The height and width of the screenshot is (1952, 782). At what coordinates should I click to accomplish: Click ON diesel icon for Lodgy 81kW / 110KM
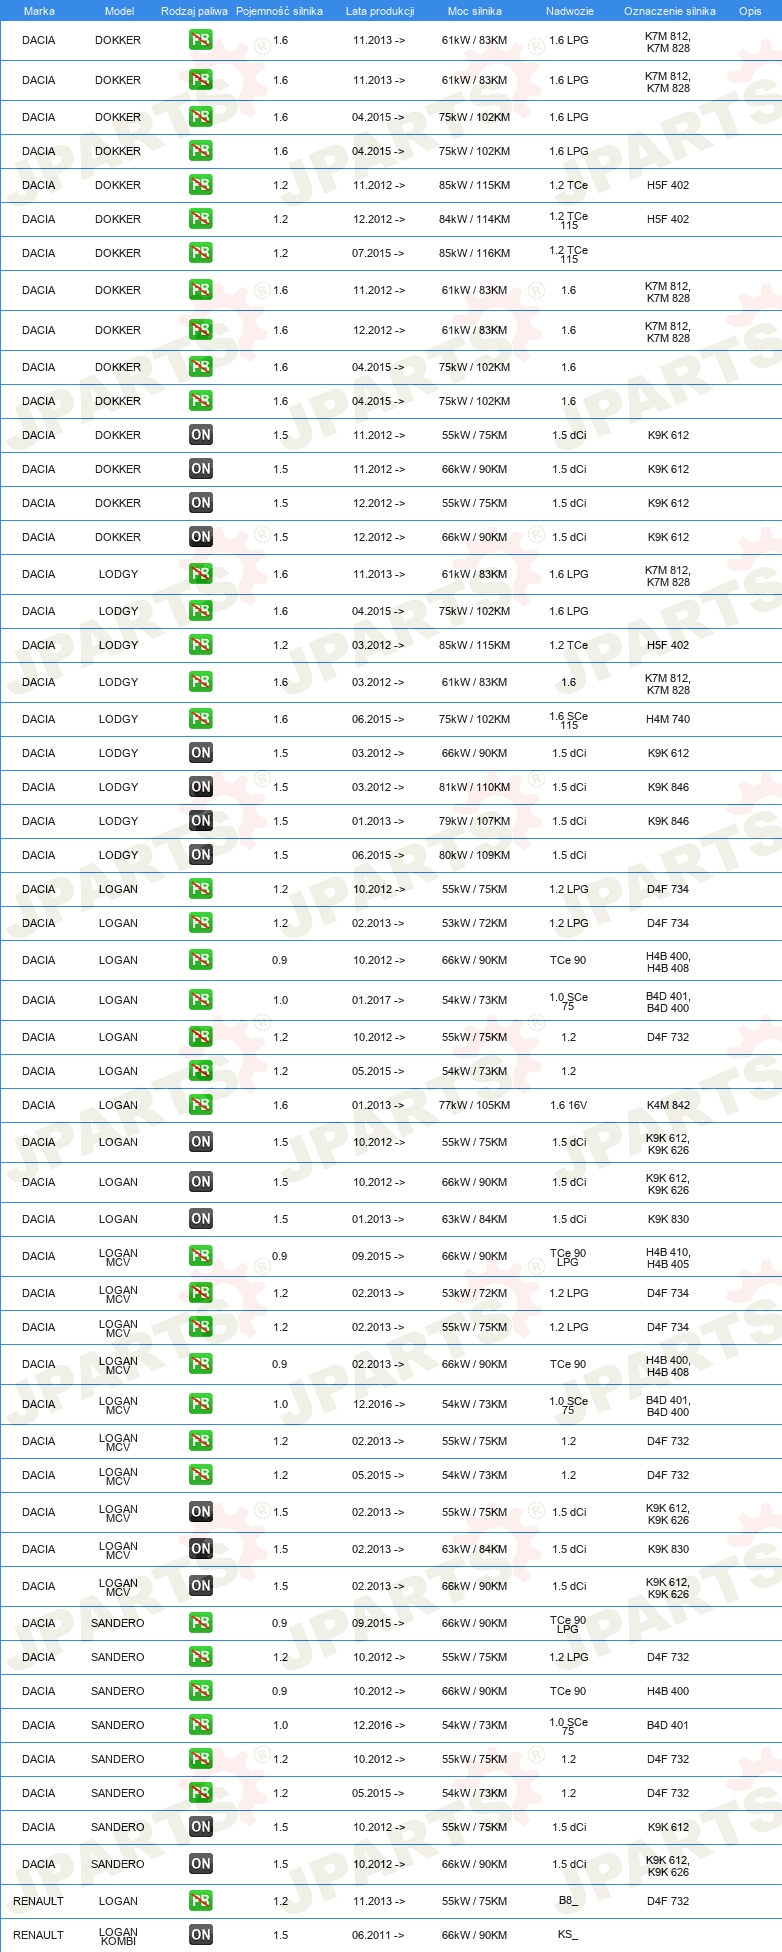201,787
